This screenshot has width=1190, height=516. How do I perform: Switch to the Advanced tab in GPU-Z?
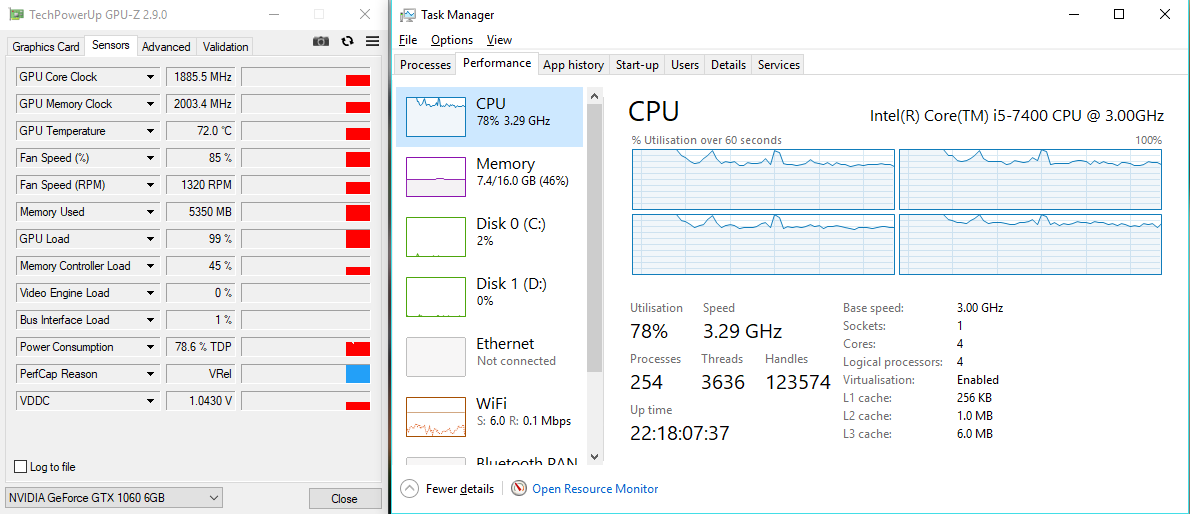pos(166,47)
